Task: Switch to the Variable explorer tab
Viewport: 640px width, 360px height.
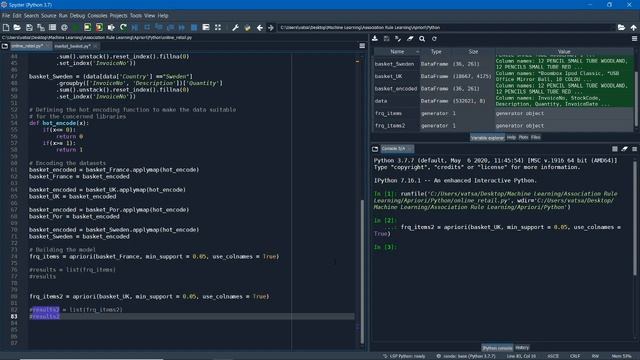Action: 487,138
